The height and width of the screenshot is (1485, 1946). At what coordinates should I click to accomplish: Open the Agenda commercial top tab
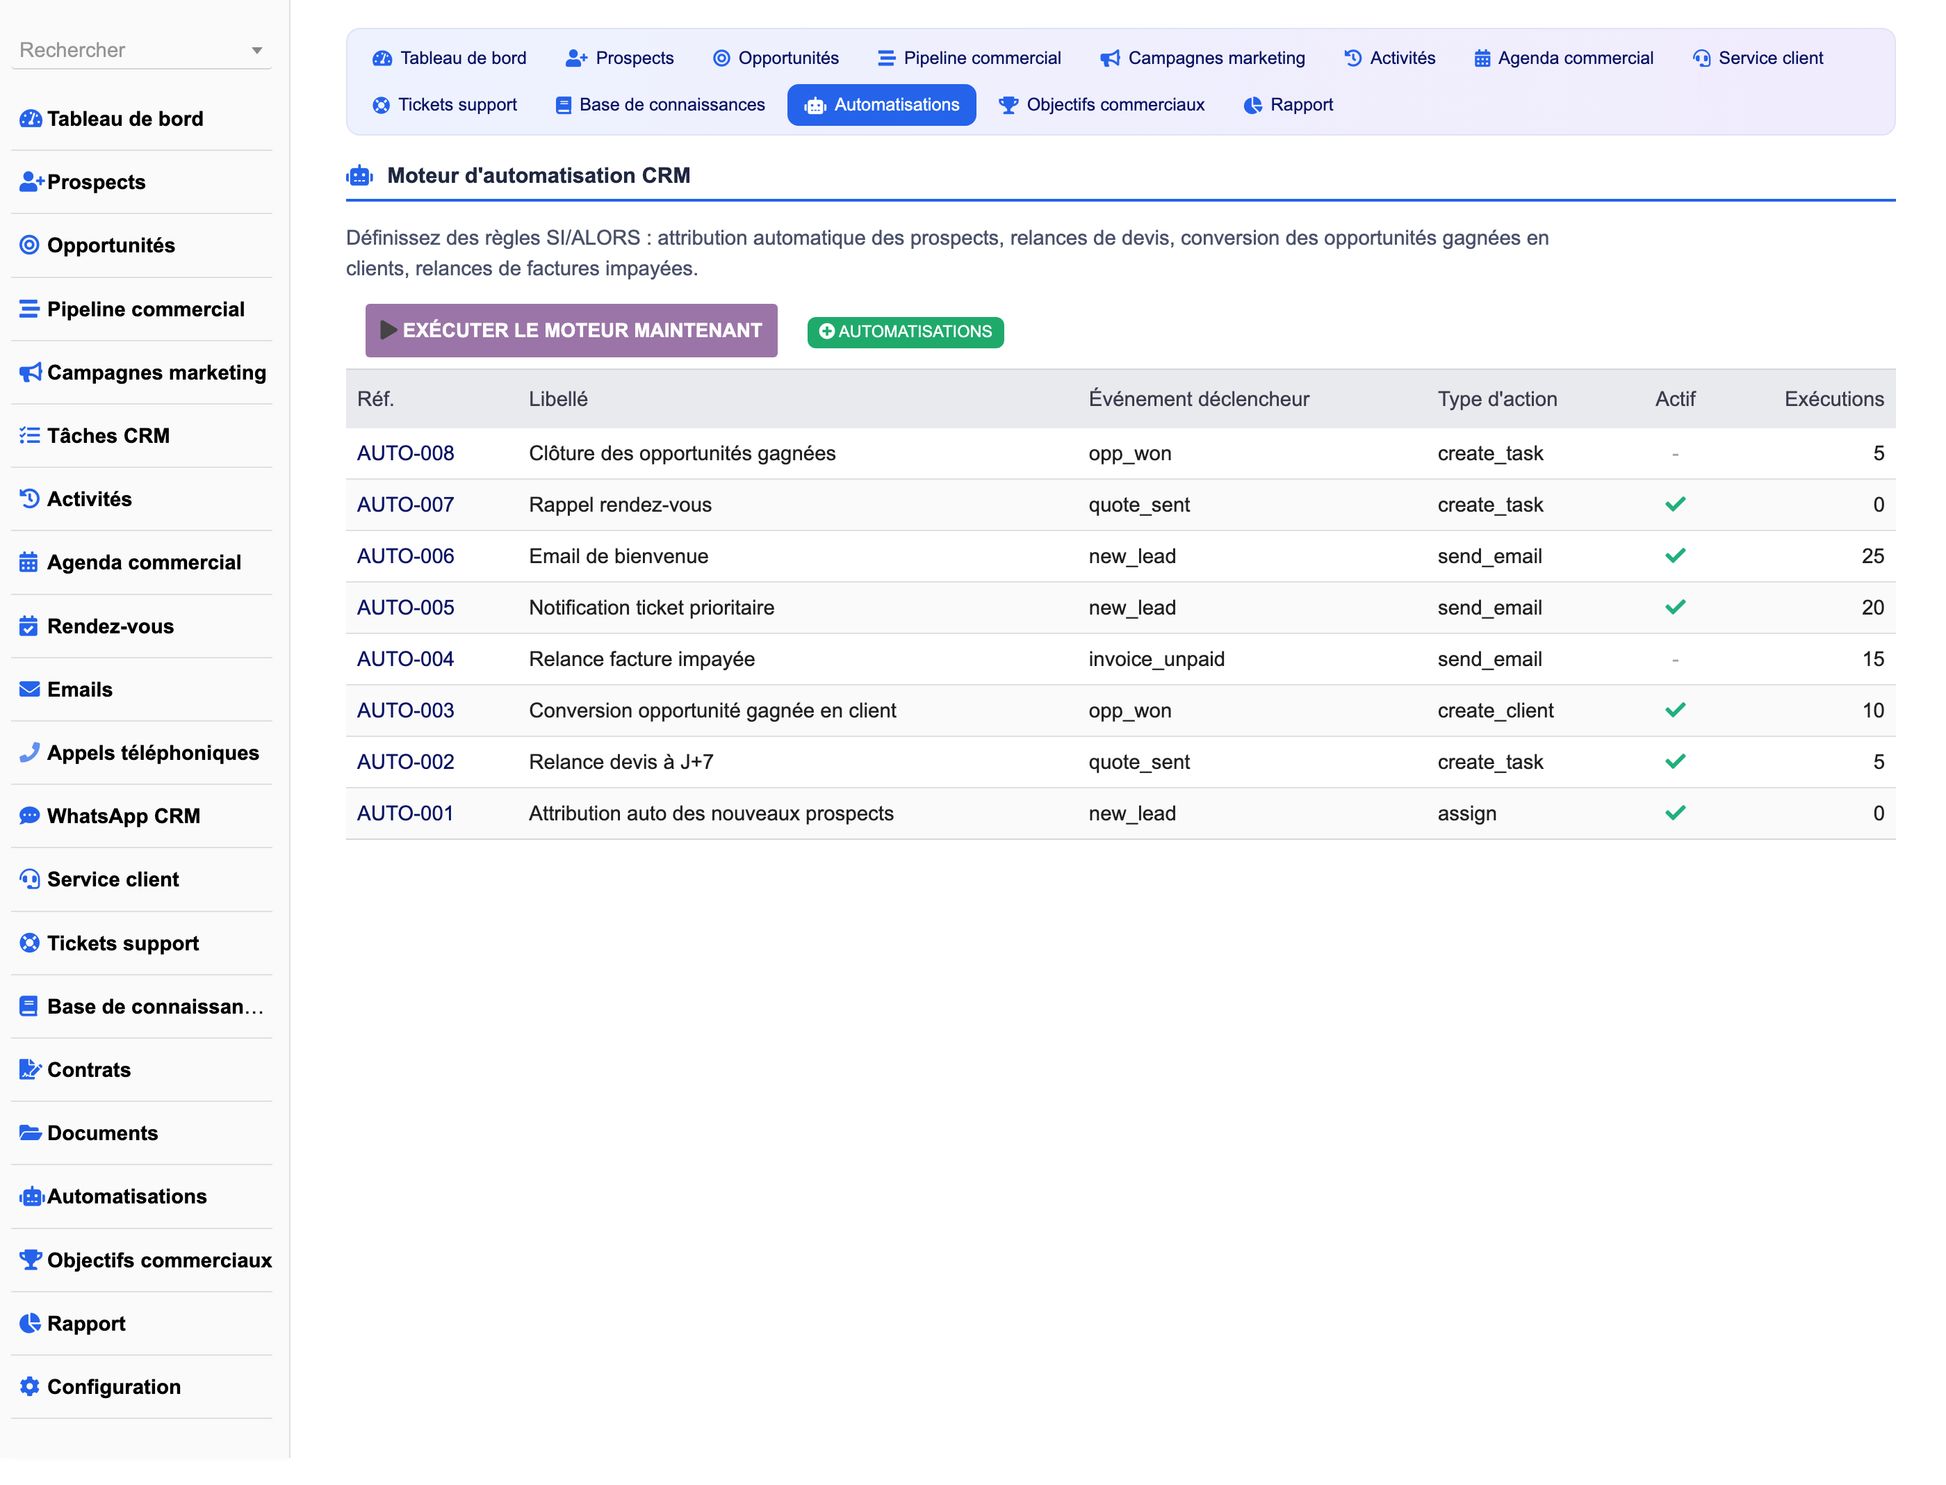pos(1564,58)
